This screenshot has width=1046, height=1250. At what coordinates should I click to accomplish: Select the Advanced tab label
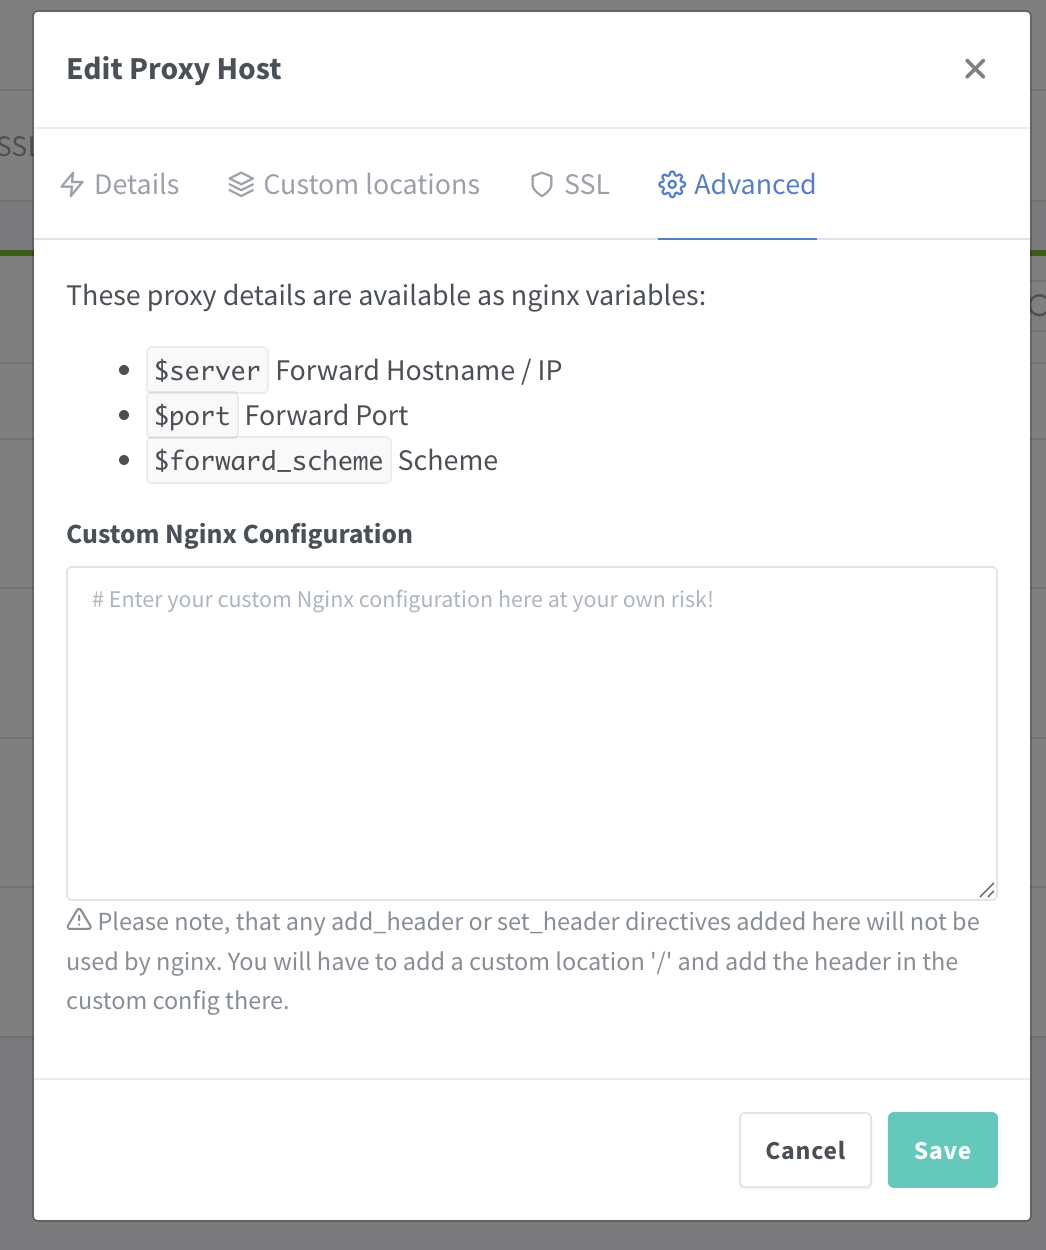[755, 185]
